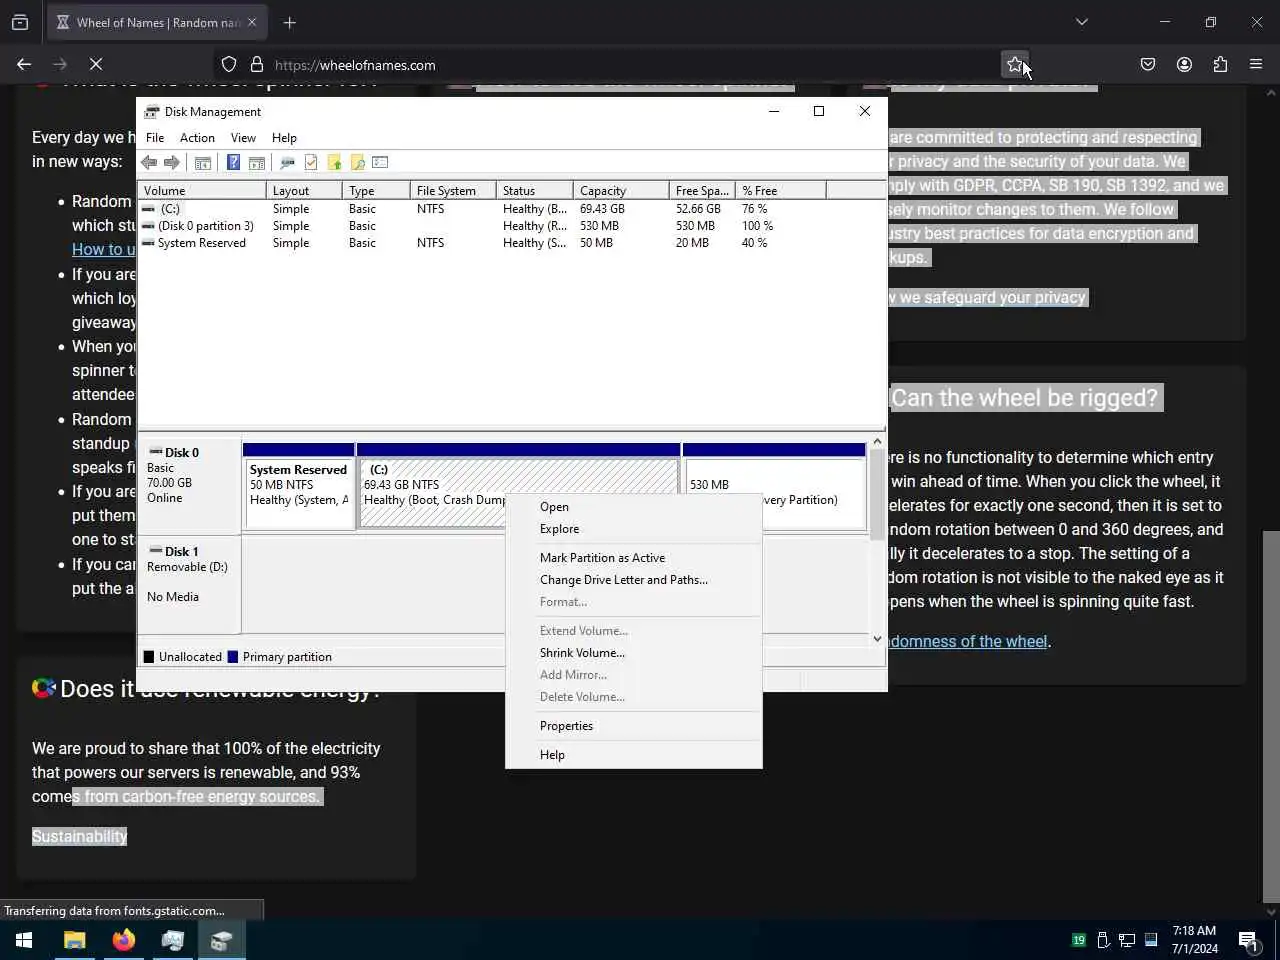This screenshot has height=960, width=1280.
Task: Open the randomness of the wheel link
Action: tap(968, 642)
